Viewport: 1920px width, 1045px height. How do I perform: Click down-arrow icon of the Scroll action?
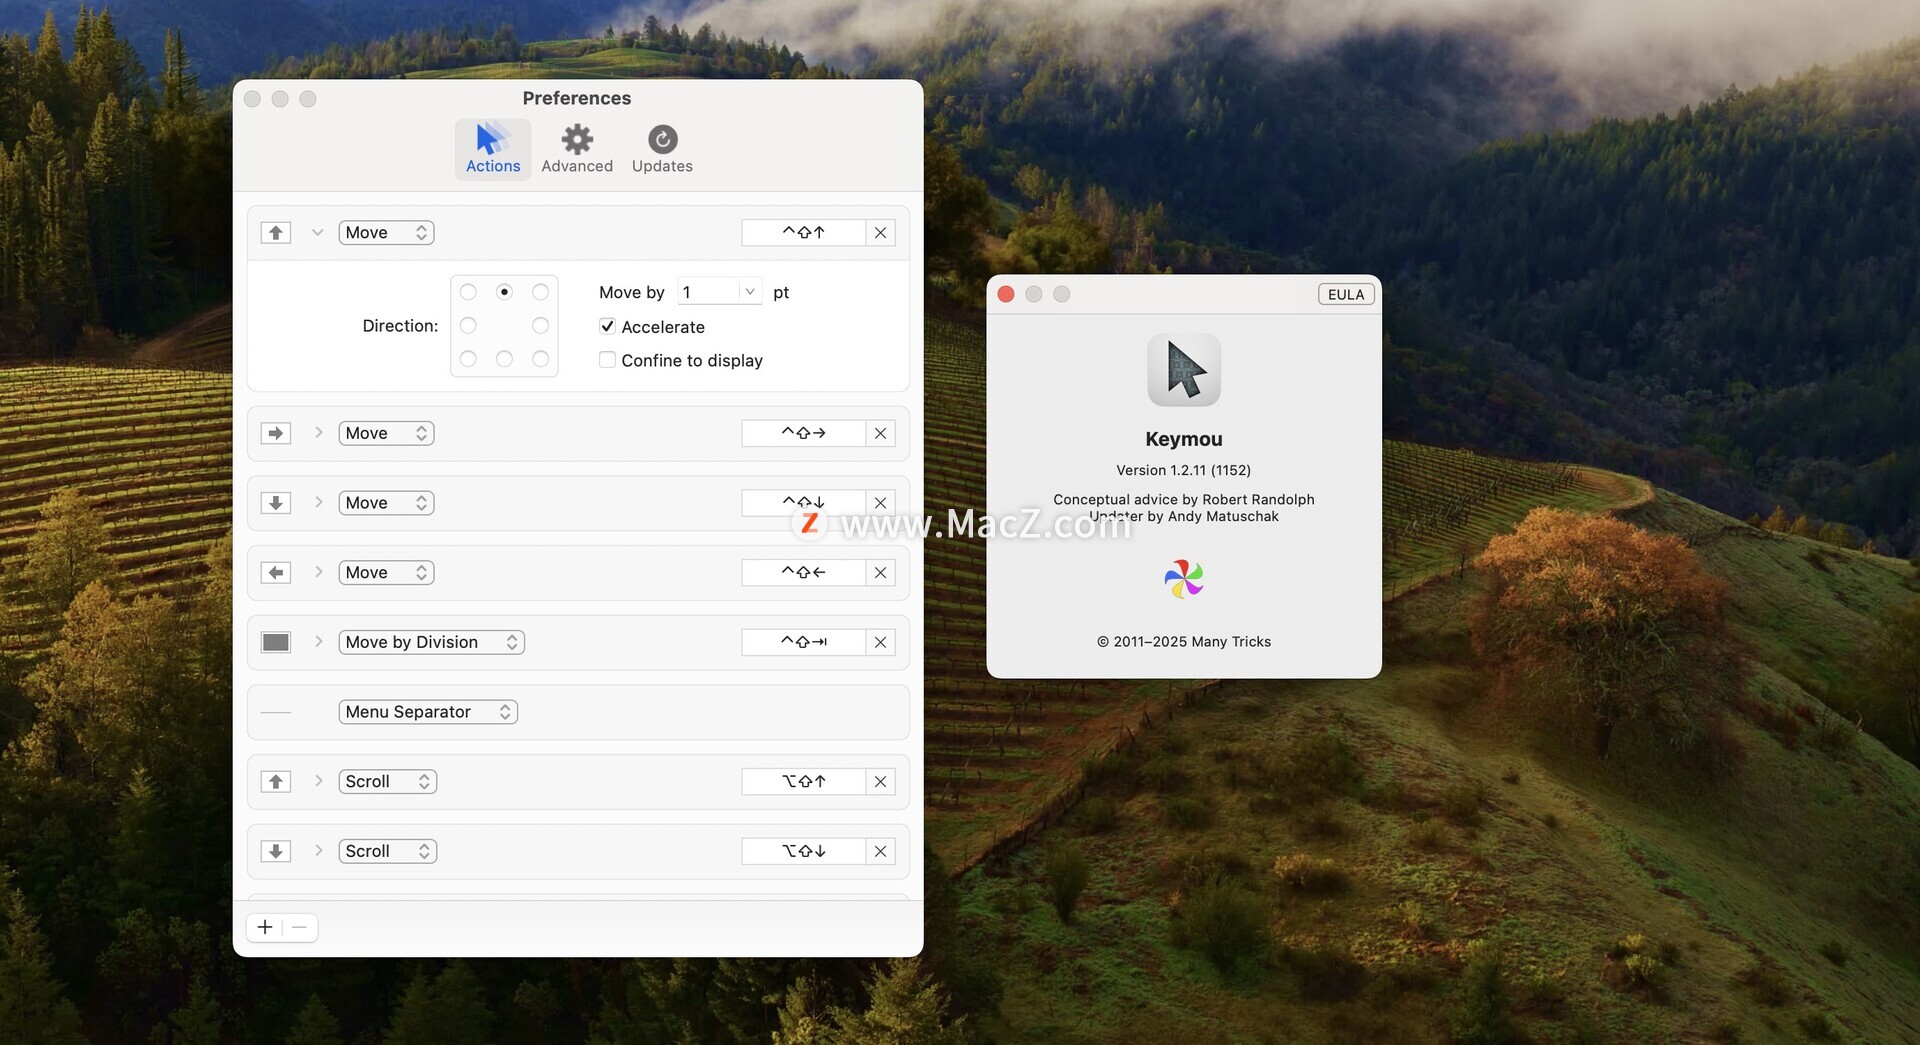pyautogui.click(x=276, y=852)
